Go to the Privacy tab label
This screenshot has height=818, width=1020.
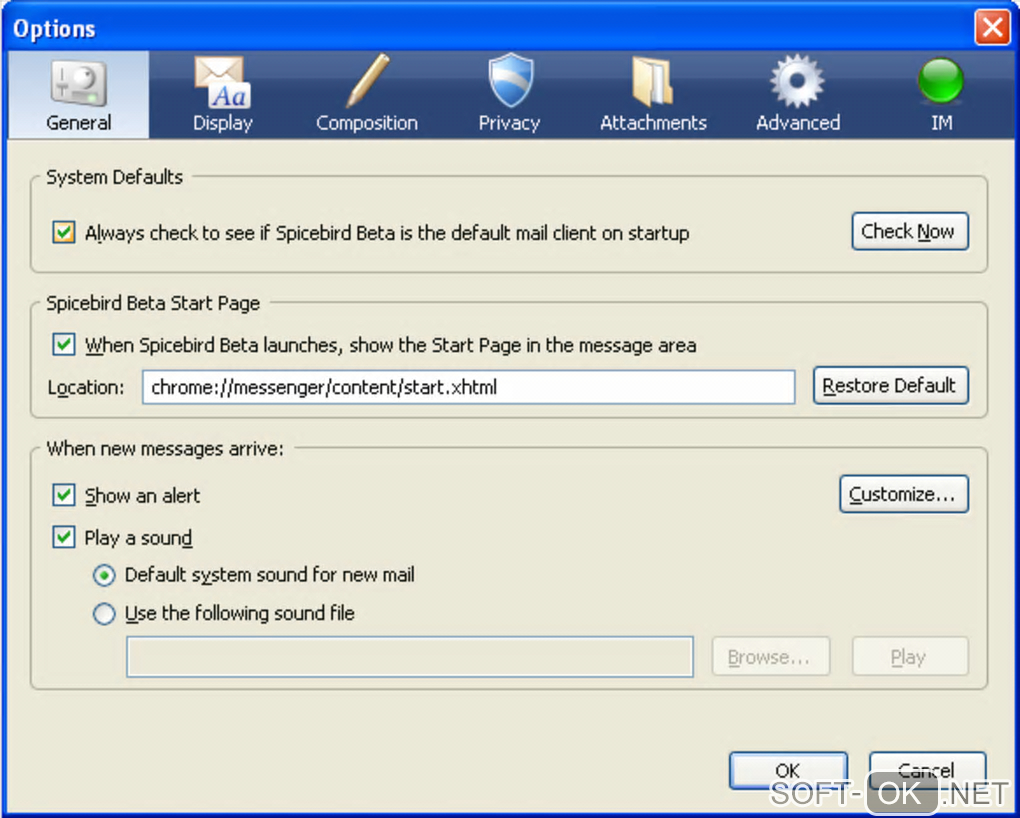pos(509,124)
